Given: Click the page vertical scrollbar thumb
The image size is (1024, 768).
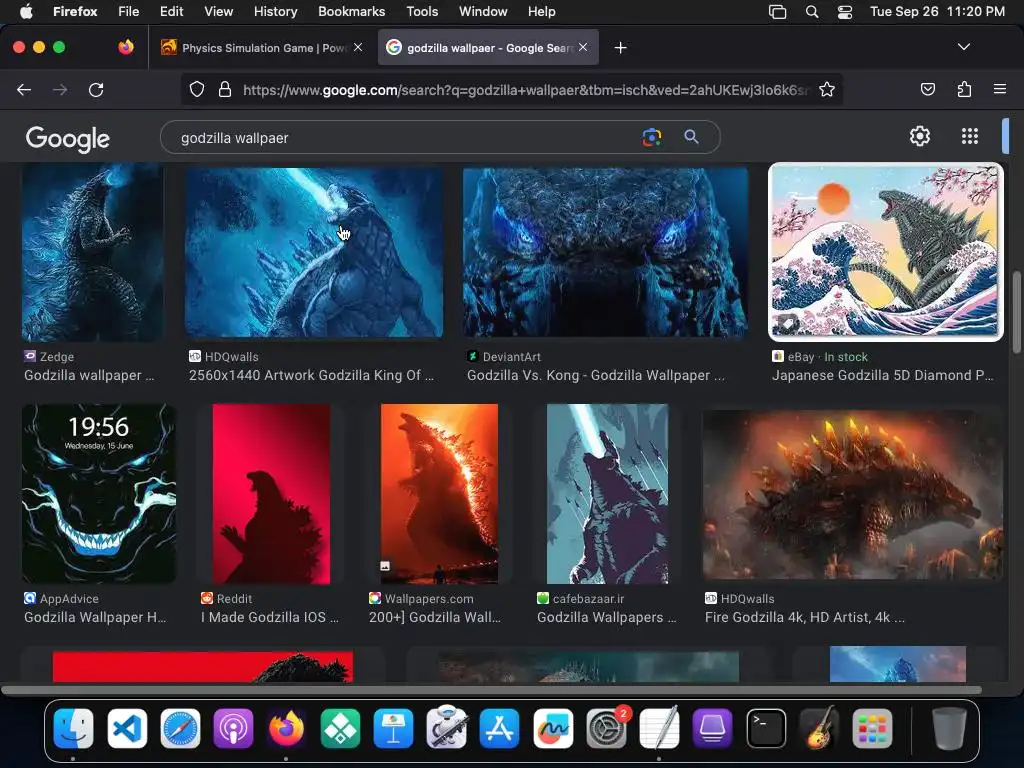Looking at the screenshot, I should [1016, 312].
